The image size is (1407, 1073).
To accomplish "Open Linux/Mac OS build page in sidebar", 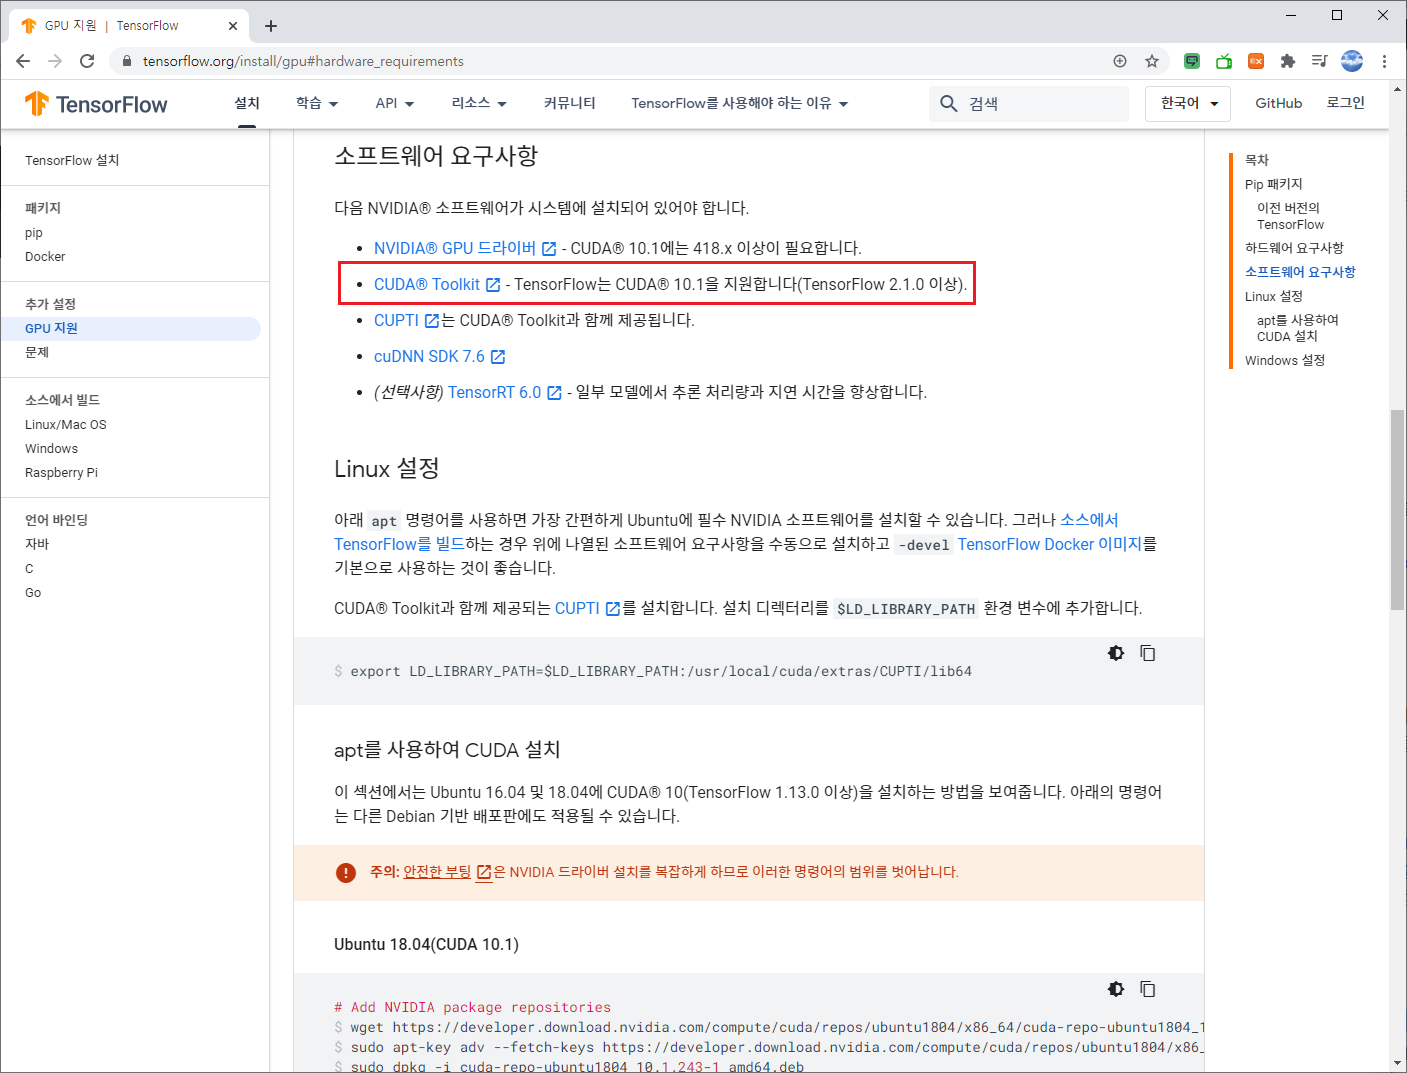I will click(66, 425).
